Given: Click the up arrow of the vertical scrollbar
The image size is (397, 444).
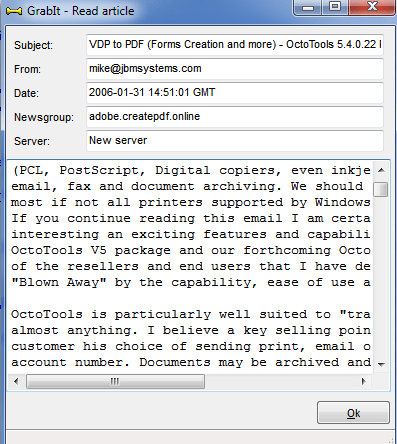Looking at the screenshot, I should click(x=381, y=170).
